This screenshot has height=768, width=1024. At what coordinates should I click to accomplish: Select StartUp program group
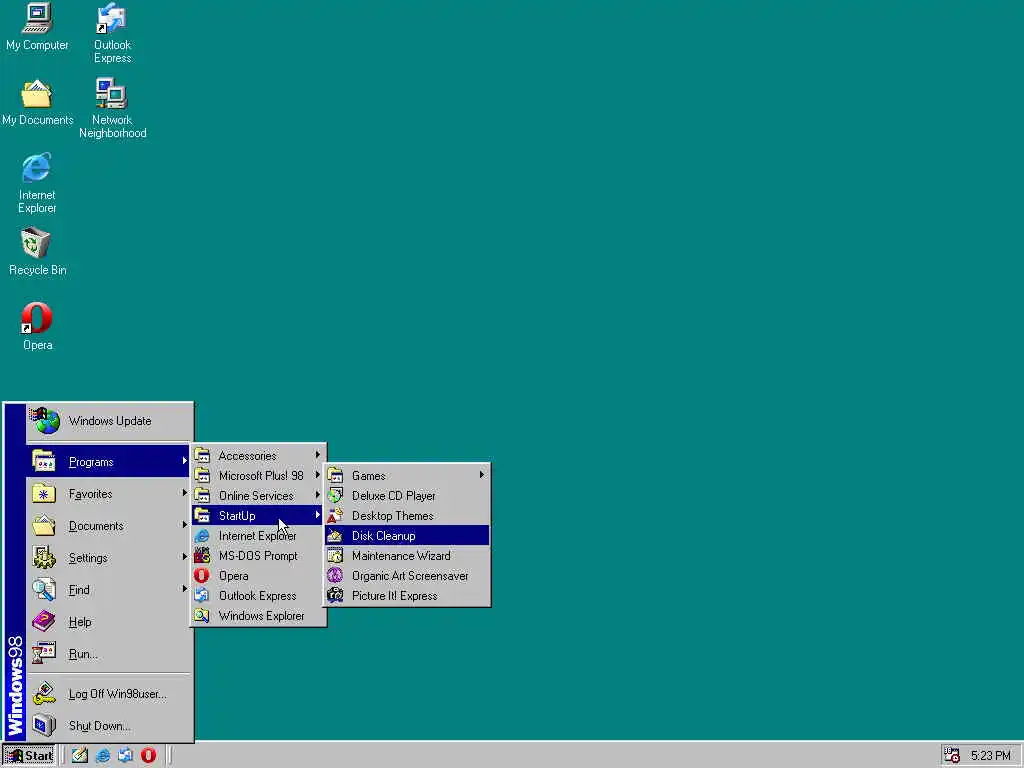259,516
